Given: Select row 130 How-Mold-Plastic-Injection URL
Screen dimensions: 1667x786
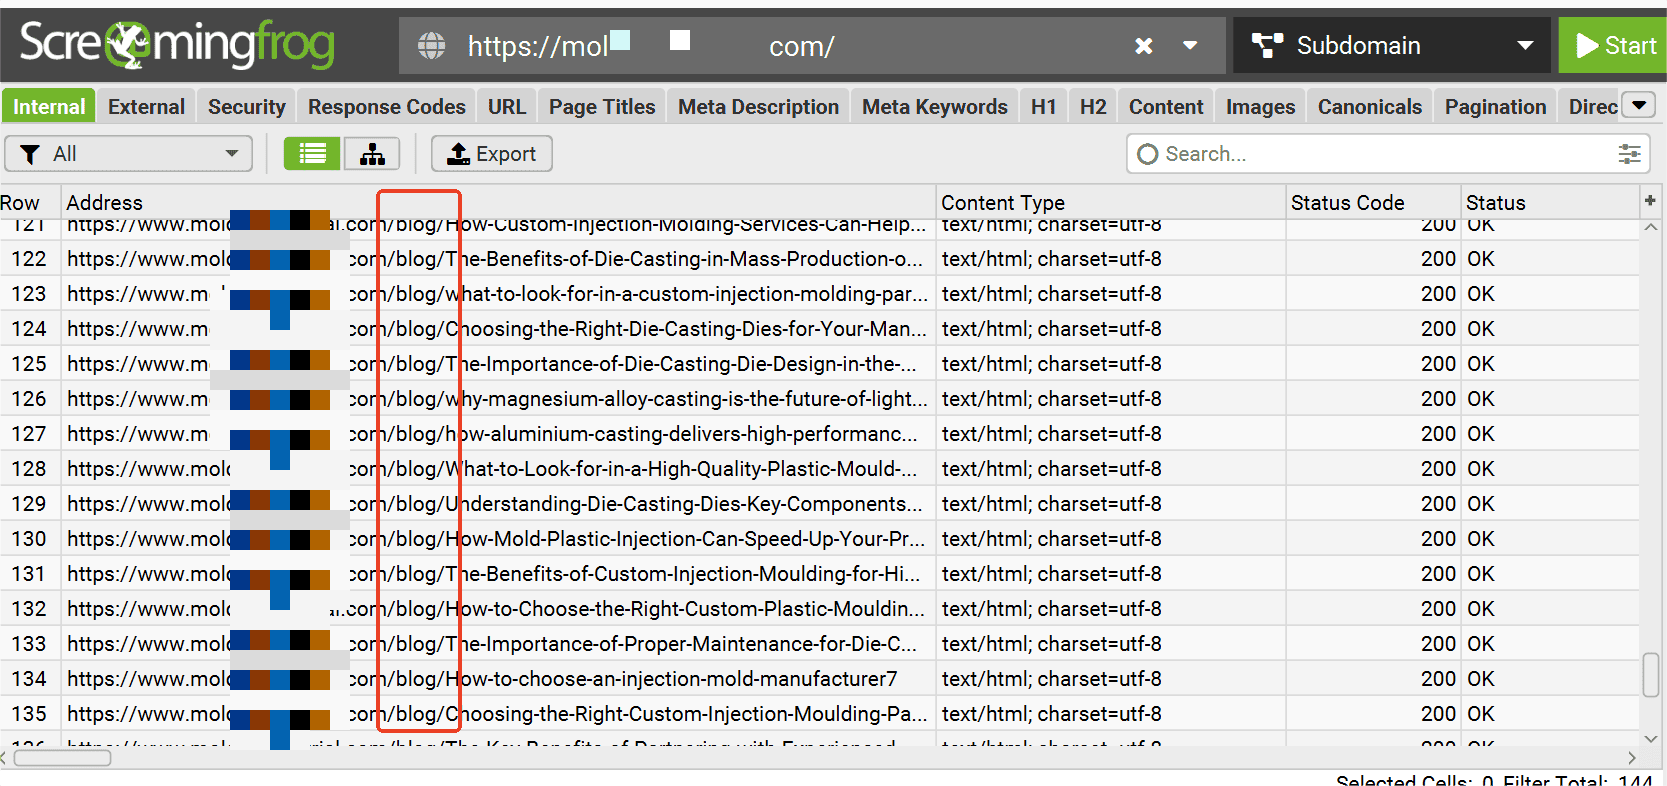Looking at the screenshot, I should [x=498, y=539].
